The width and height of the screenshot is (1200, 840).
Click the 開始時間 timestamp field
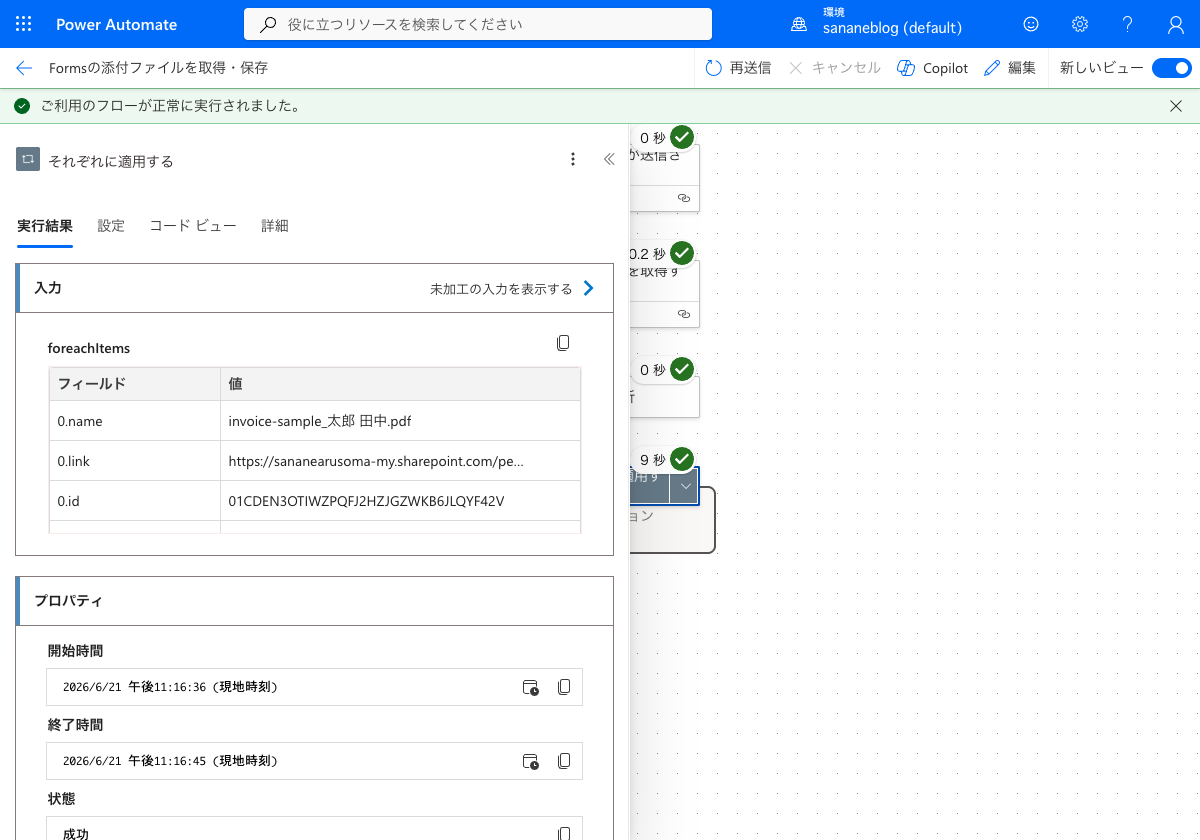(x=314, y=687)
